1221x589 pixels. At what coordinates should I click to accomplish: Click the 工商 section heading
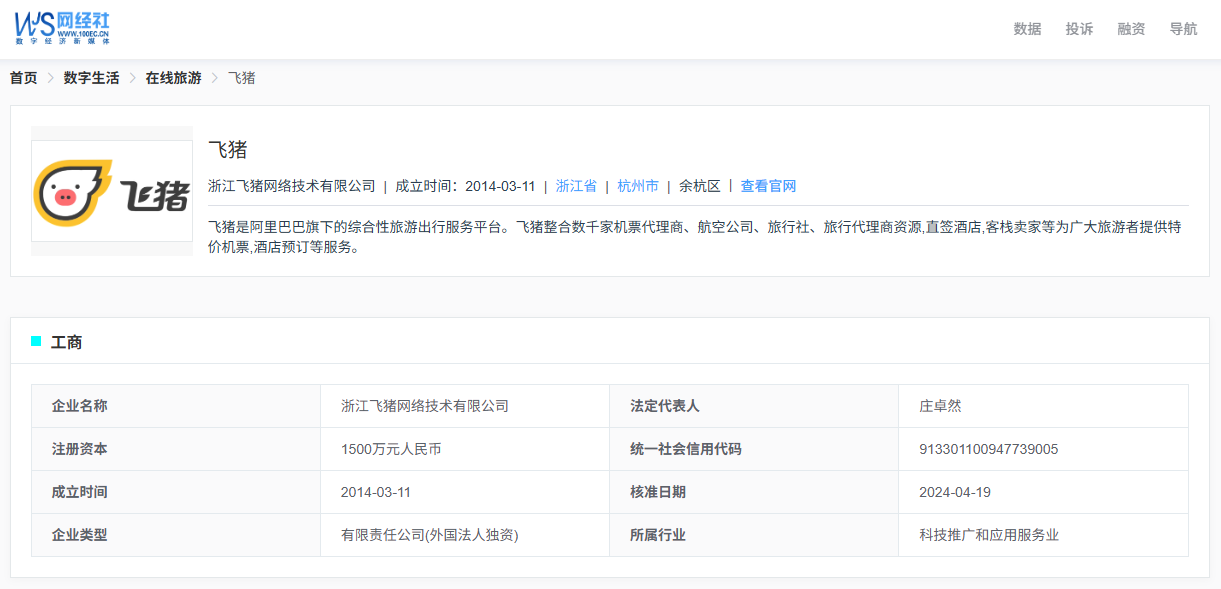tap(67, 342)
